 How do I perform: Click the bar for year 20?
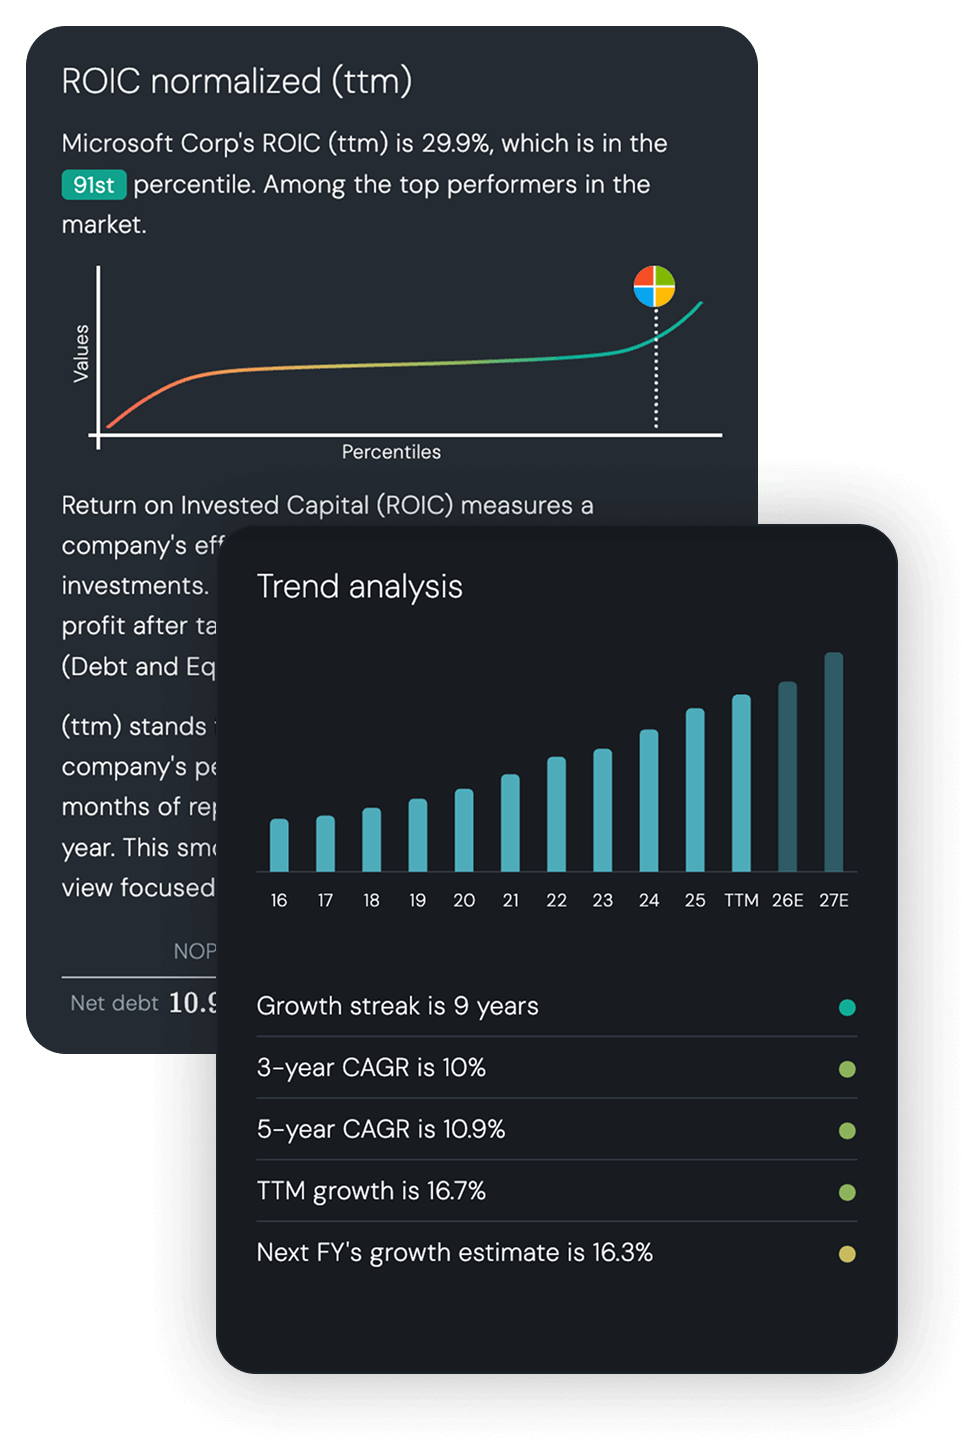pyautogui.click(x=464, y=830)
